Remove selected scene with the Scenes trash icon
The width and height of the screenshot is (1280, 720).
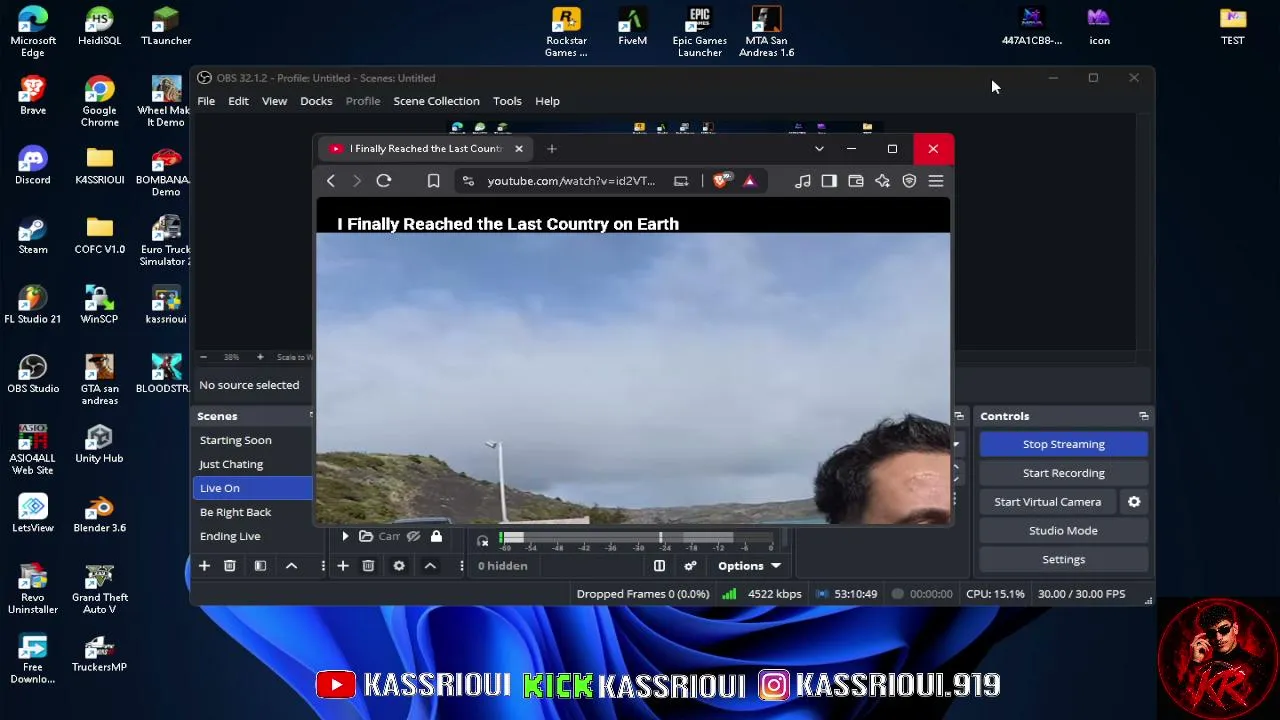pyautogui.click(x=230, y=566)
